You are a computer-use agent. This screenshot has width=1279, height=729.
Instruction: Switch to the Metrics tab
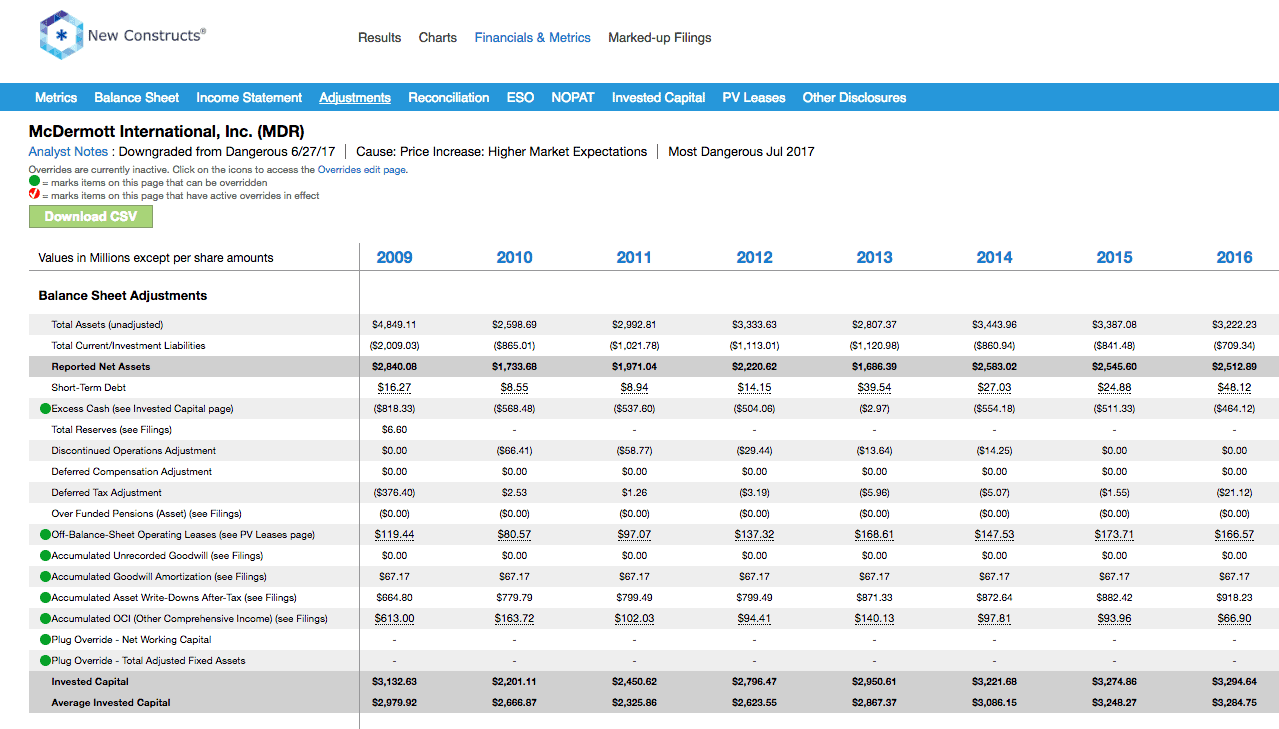(56, 97)
